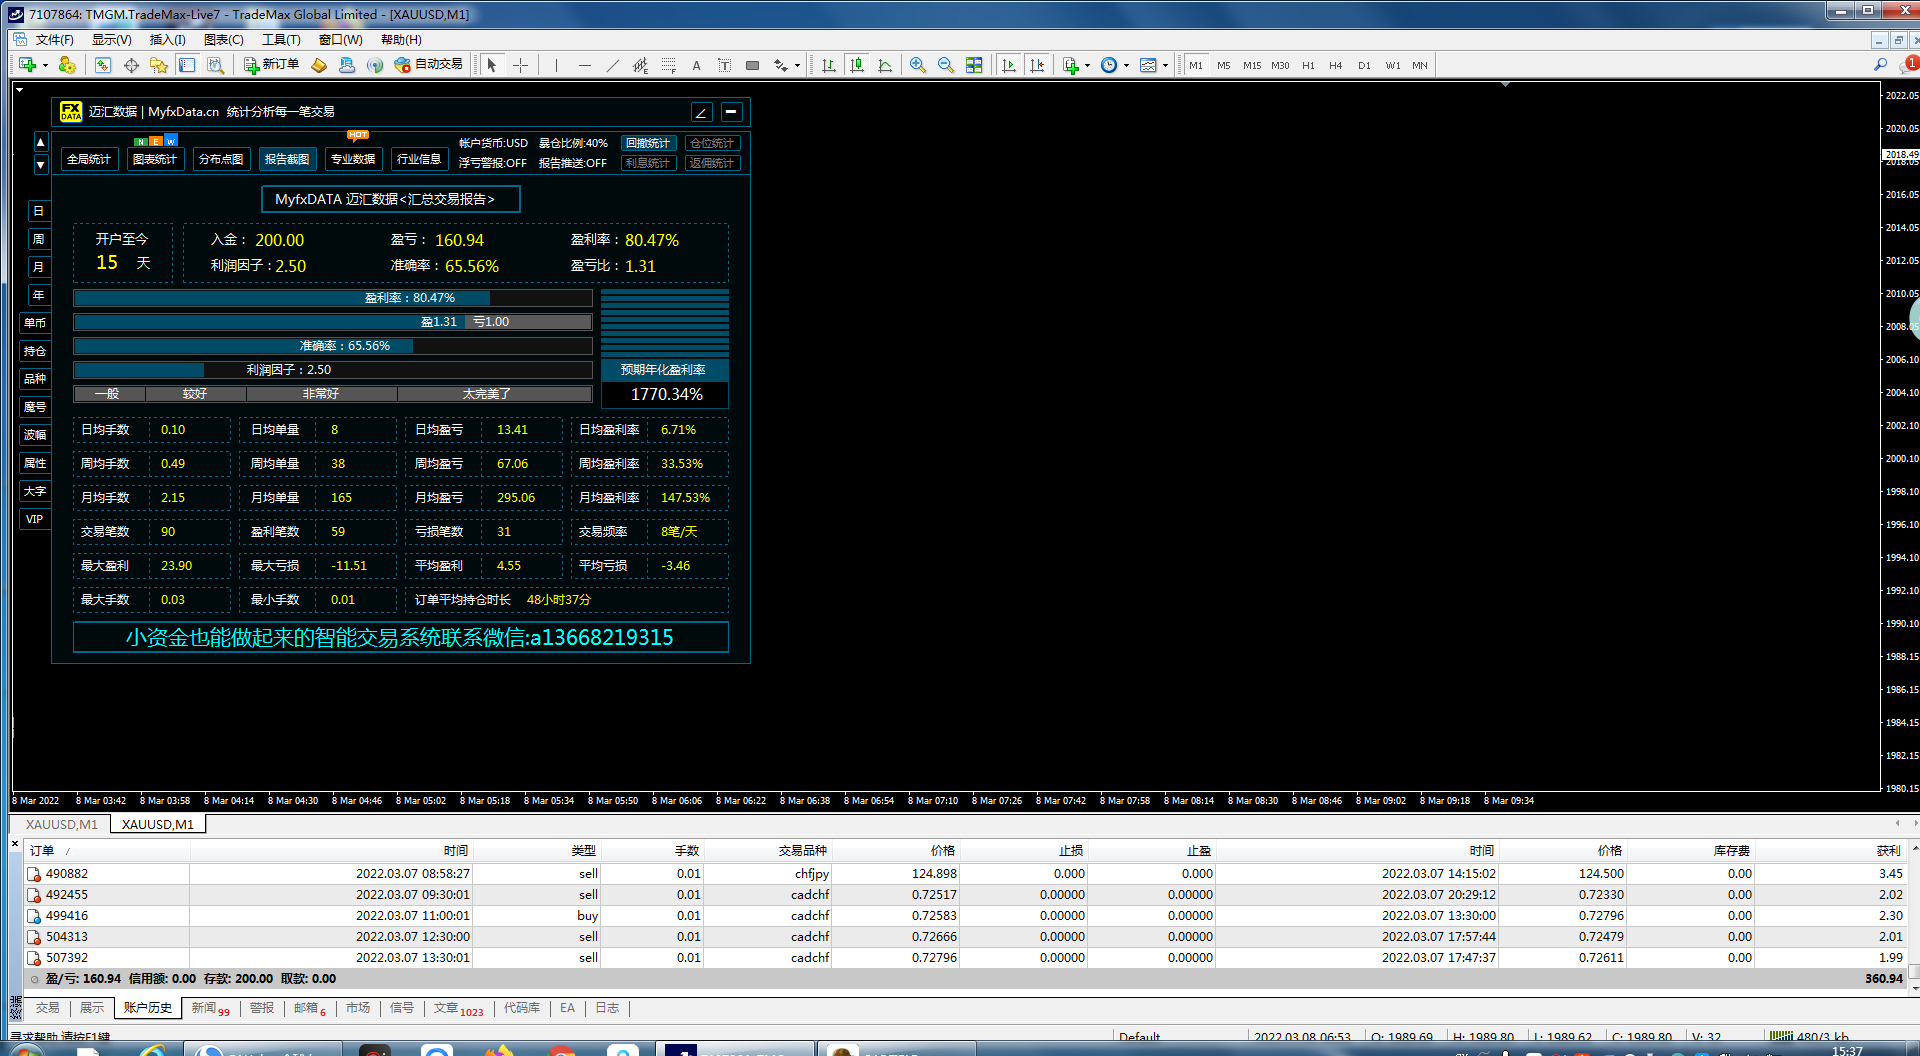Image resolution: width=1920 pixels, height=1056 pixels.
Task: Zoom in on the chart
Action: coord(918,65)
